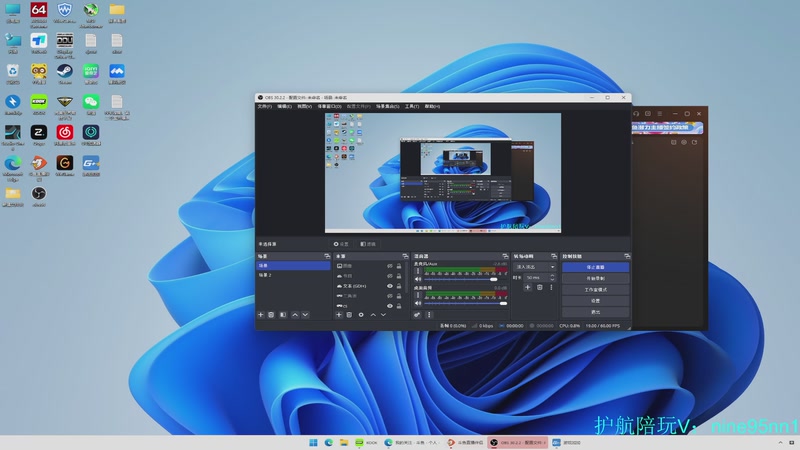
Task: Open the AIDA64 desktop icon
Action: pos(39,13)
